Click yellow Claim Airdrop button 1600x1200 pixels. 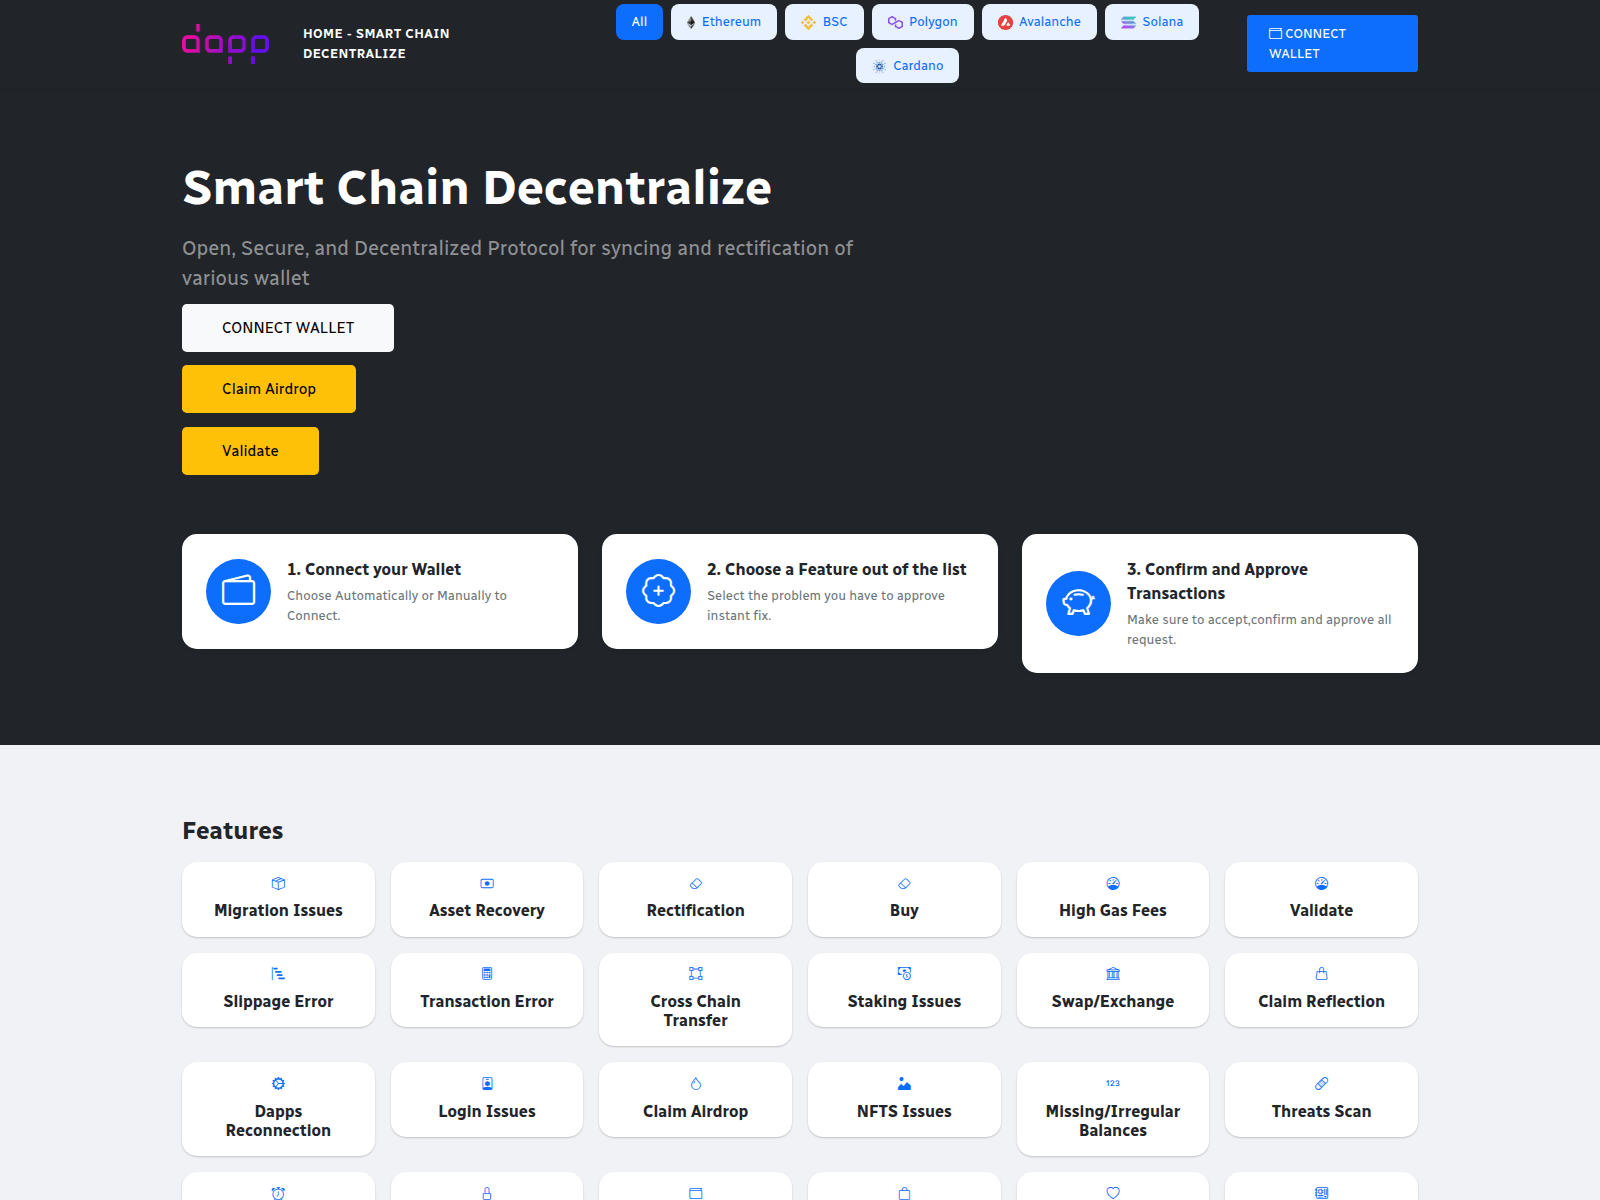click(x=269, y=389)
